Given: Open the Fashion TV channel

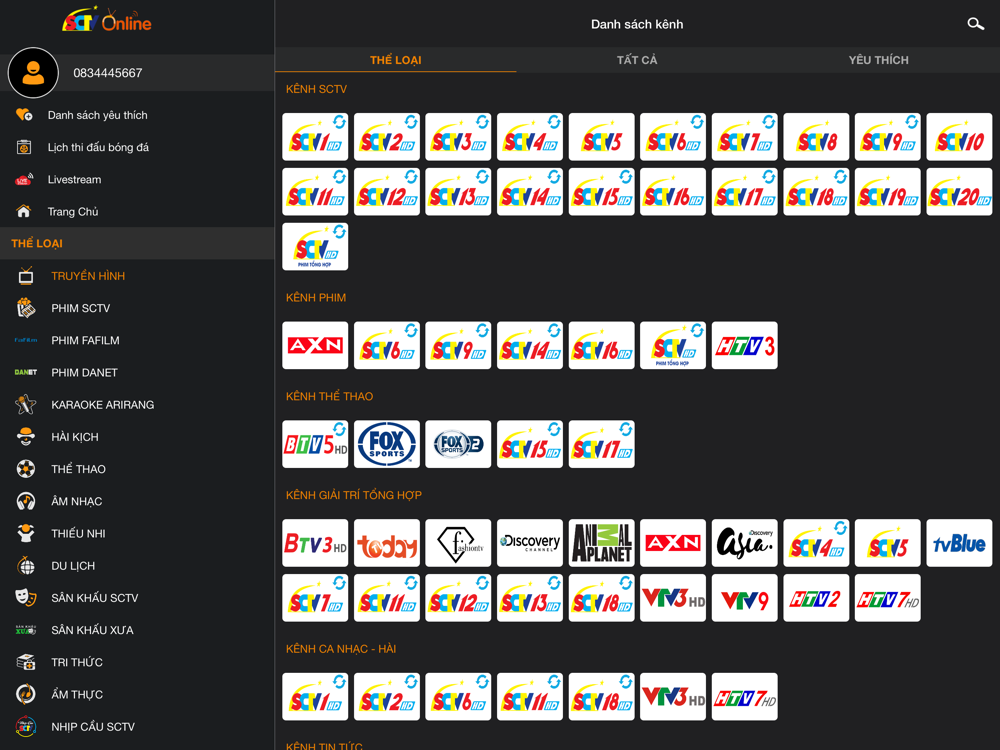Looking at the screenshot, I should [459, 543].
